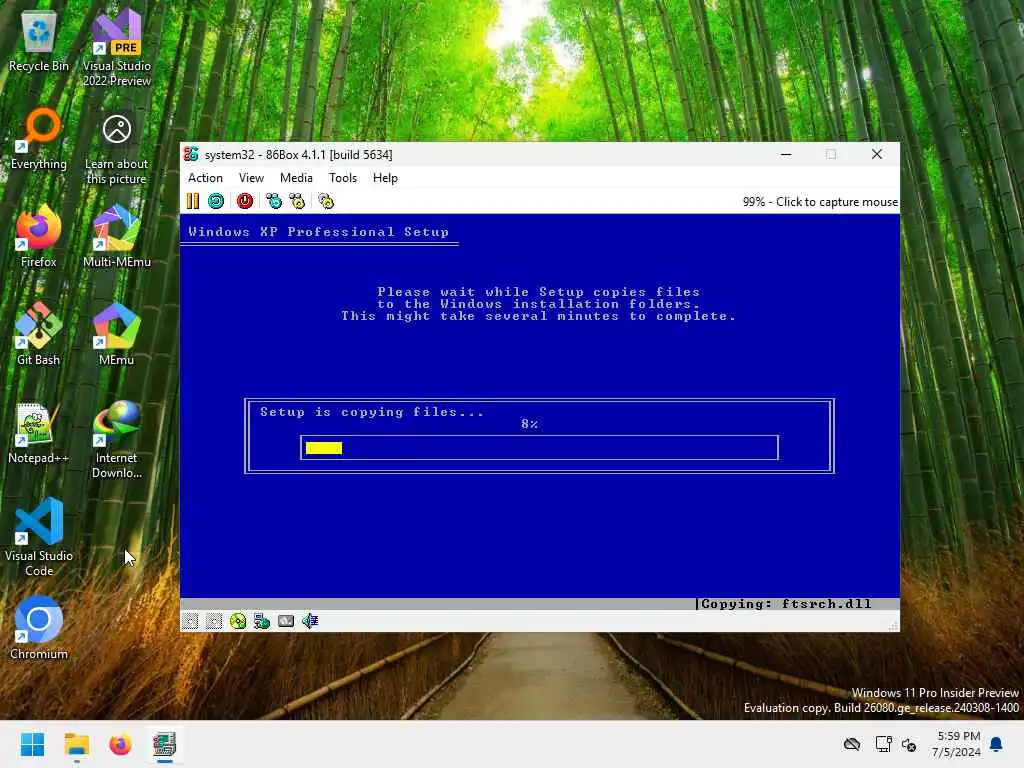Image resolution: width=1024 pixels, height=768 pixels.
Task: Click the muted volume tray icon
Action: [909, 744]
